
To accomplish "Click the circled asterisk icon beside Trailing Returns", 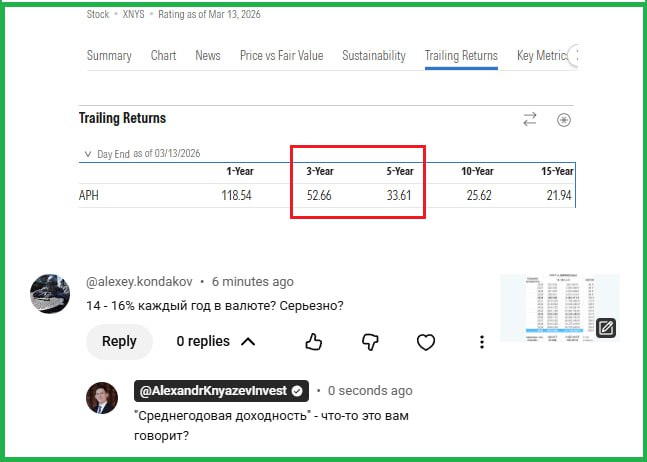I will pyautogui.click(x=564, y=120).
